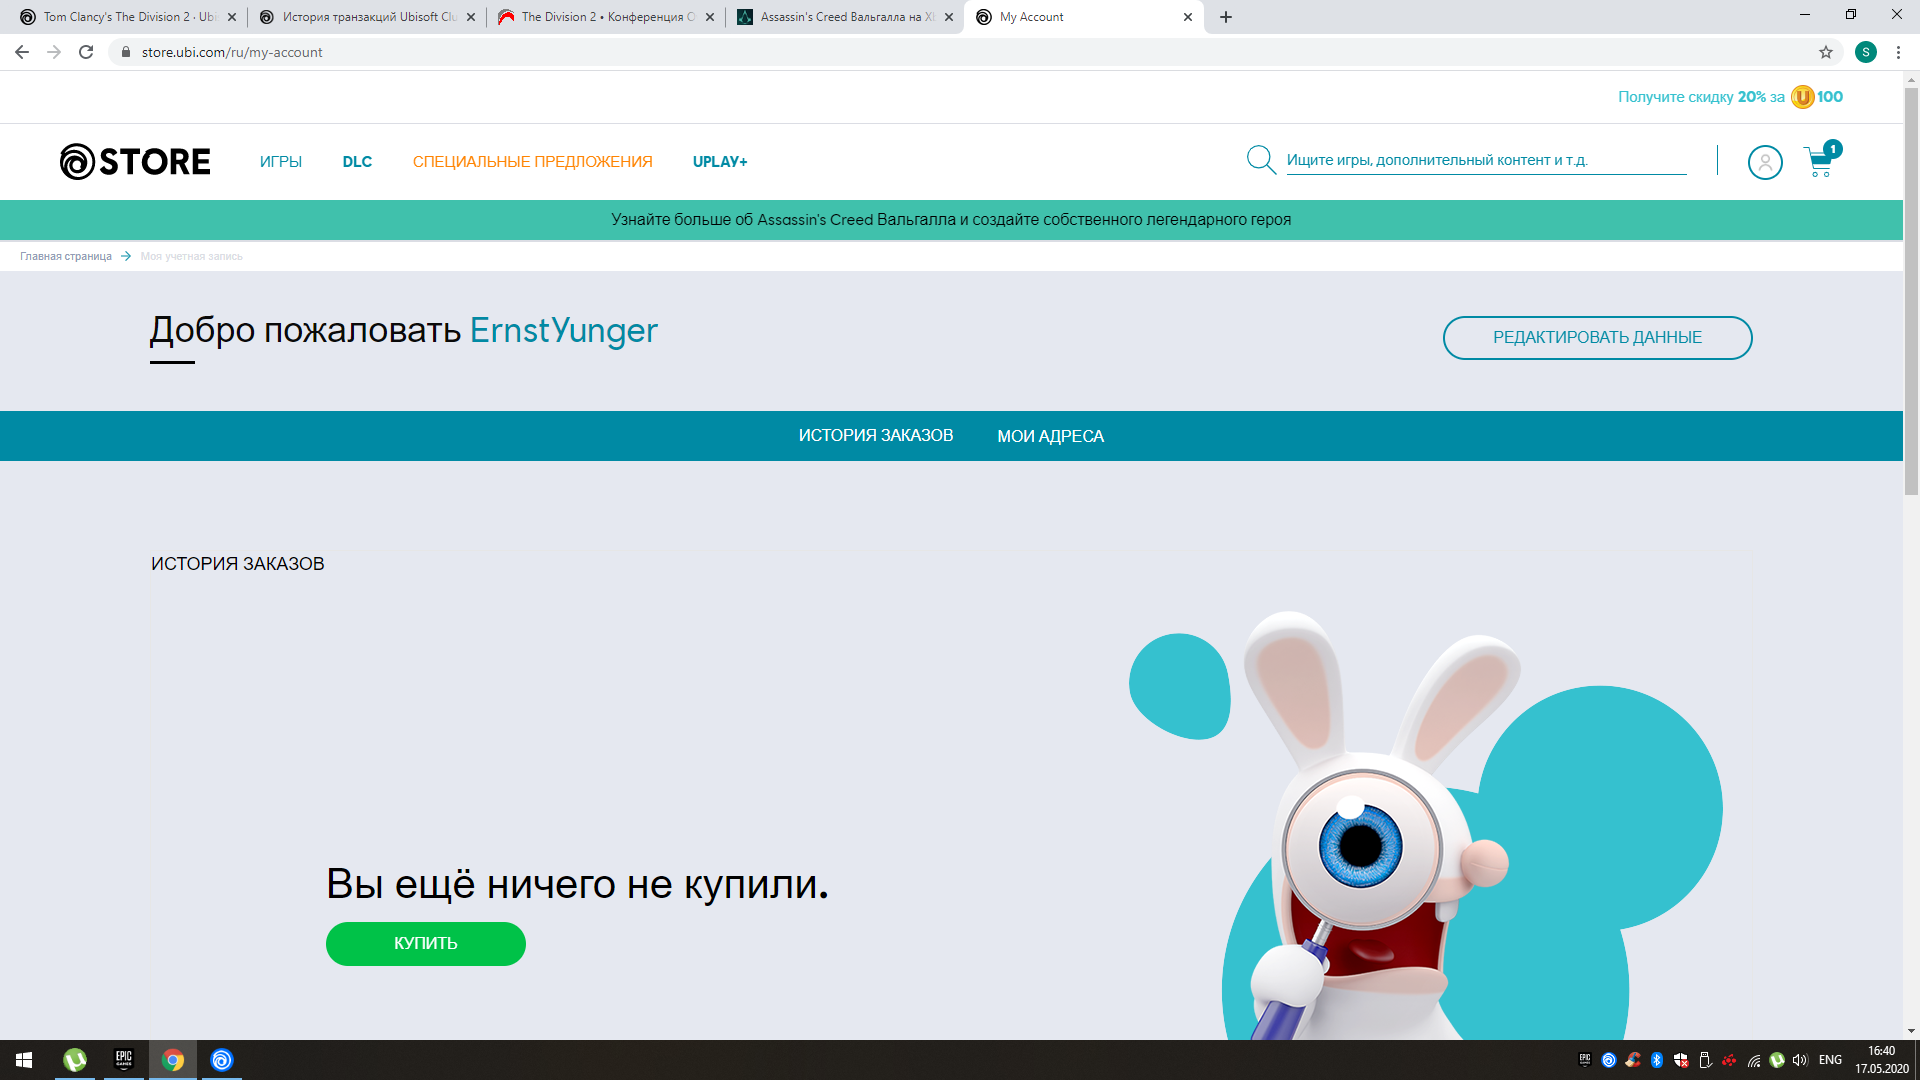The height and width of the screenshot is (1080, 1920).
Task: Open СПЕЦИАЛЬНЫЕ ПРЕДЛОЖЕНИЯ menu
Action: click(532, 161)
